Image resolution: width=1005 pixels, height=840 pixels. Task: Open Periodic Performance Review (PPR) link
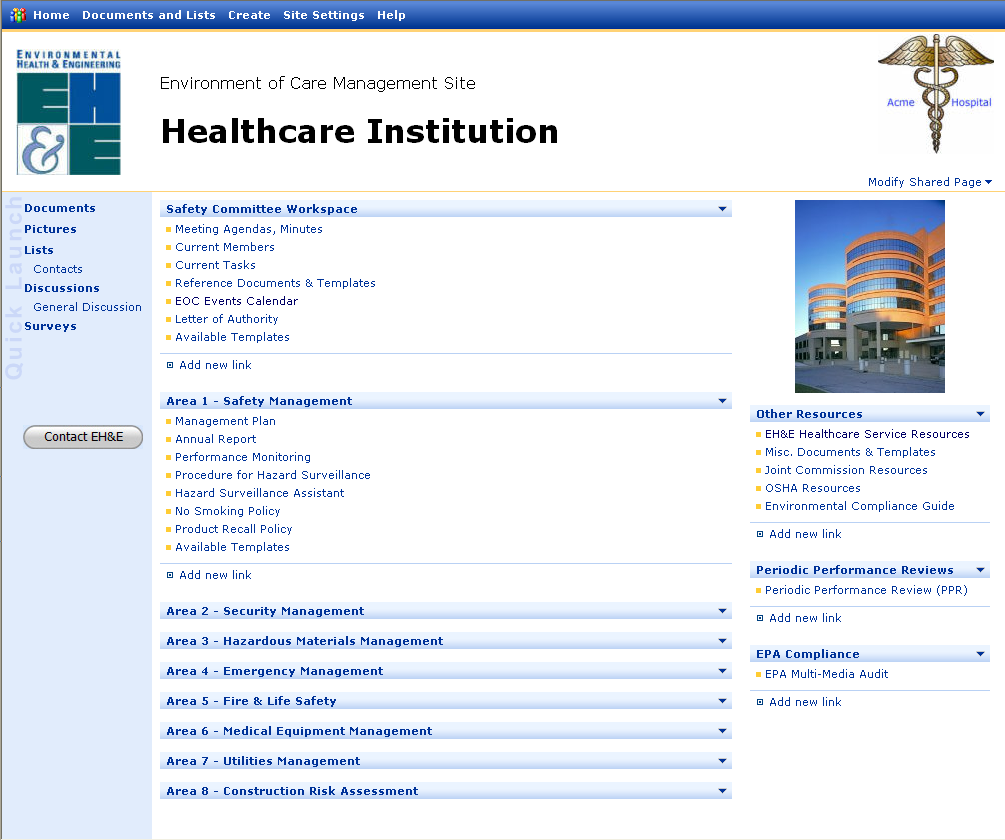pyautogui.click(x=866, y=590)
